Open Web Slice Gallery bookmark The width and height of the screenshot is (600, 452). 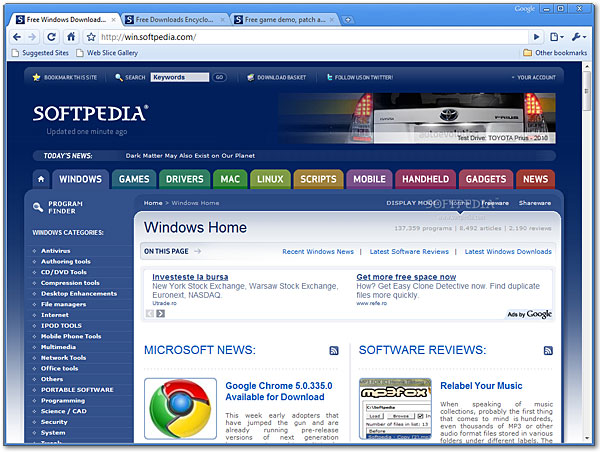107,53
